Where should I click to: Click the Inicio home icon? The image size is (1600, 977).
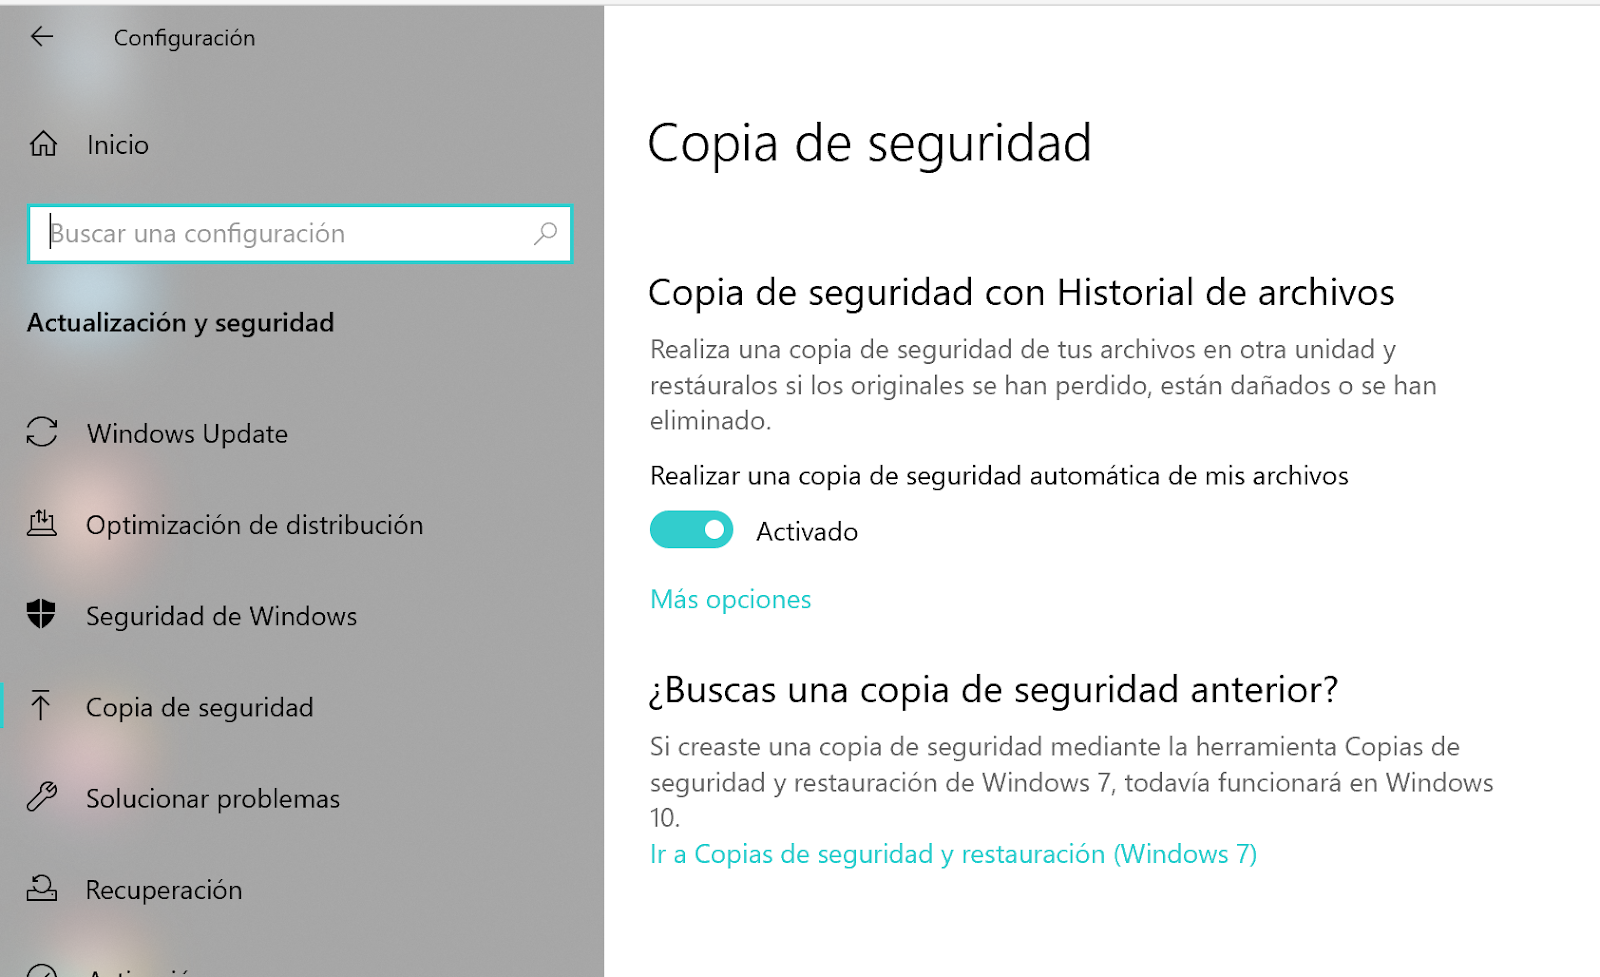pos(41,144)
